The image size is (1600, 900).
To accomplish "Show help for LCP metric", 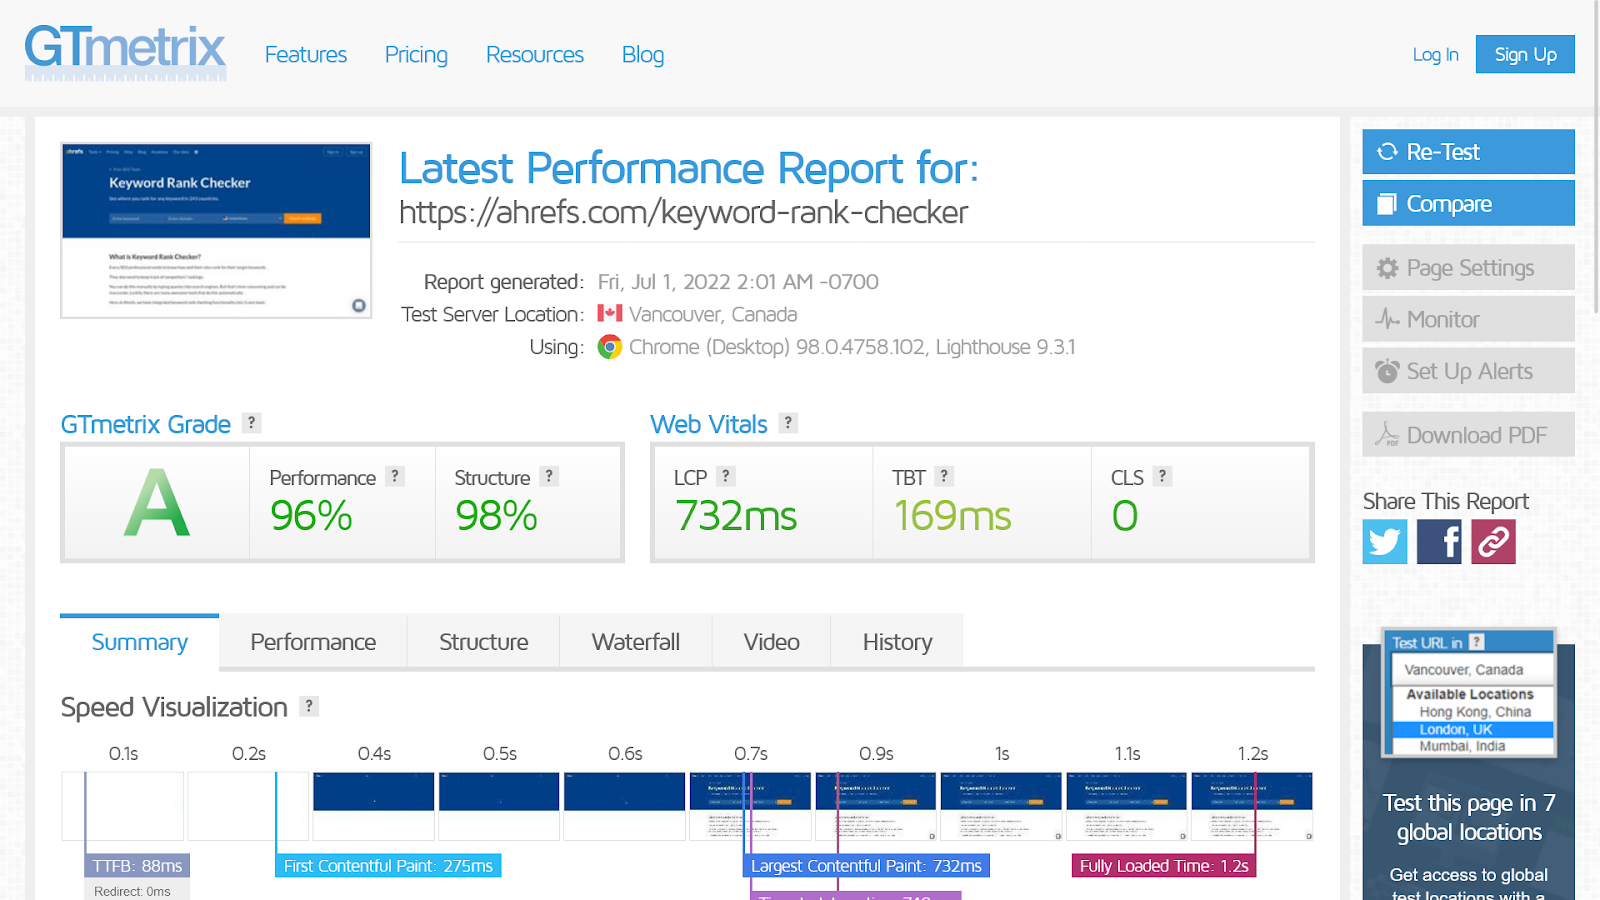I will click(726, 476).
